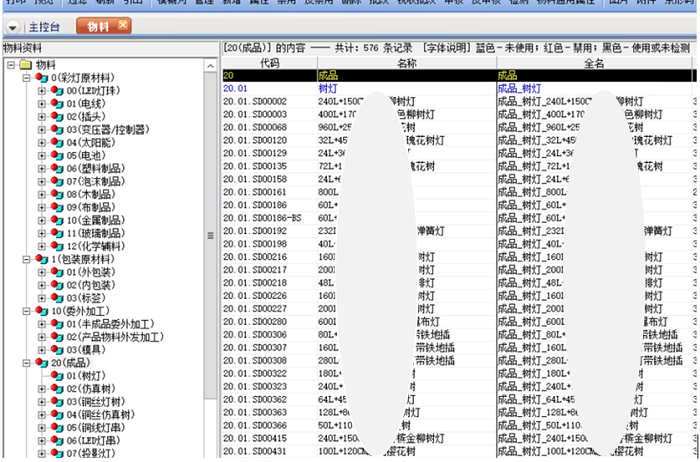Switch to the 主控台 tab
The width and height of the screenshot is (700, 462).
pyautogui.click(x=44, y=27)
